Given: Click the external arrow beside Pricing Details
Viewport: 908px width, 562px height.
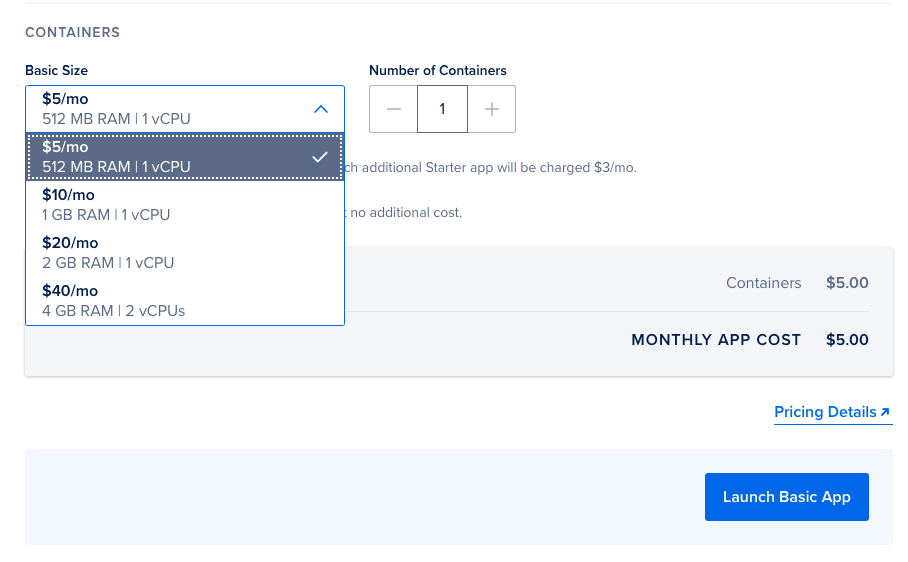Looking at the screenshot, I should point(885,412).
